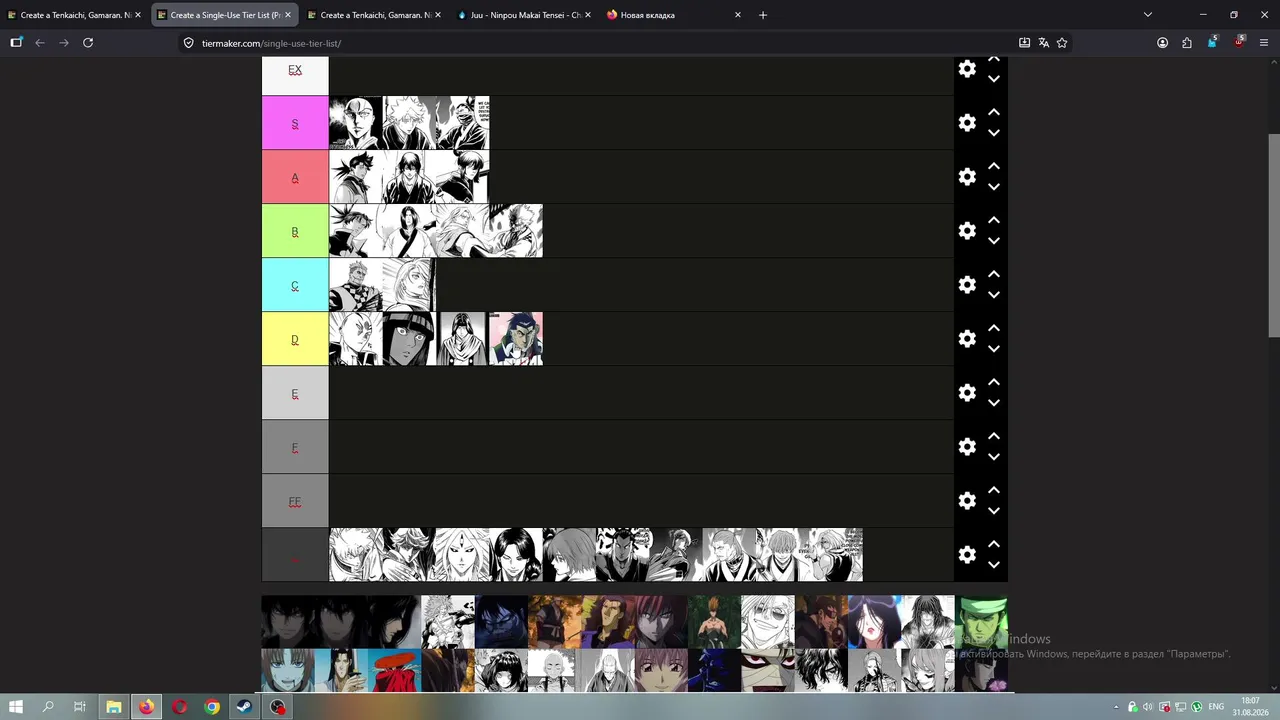Expand the list all tabs dropdown
The image size is (1280, 720).
(1148, 15)
